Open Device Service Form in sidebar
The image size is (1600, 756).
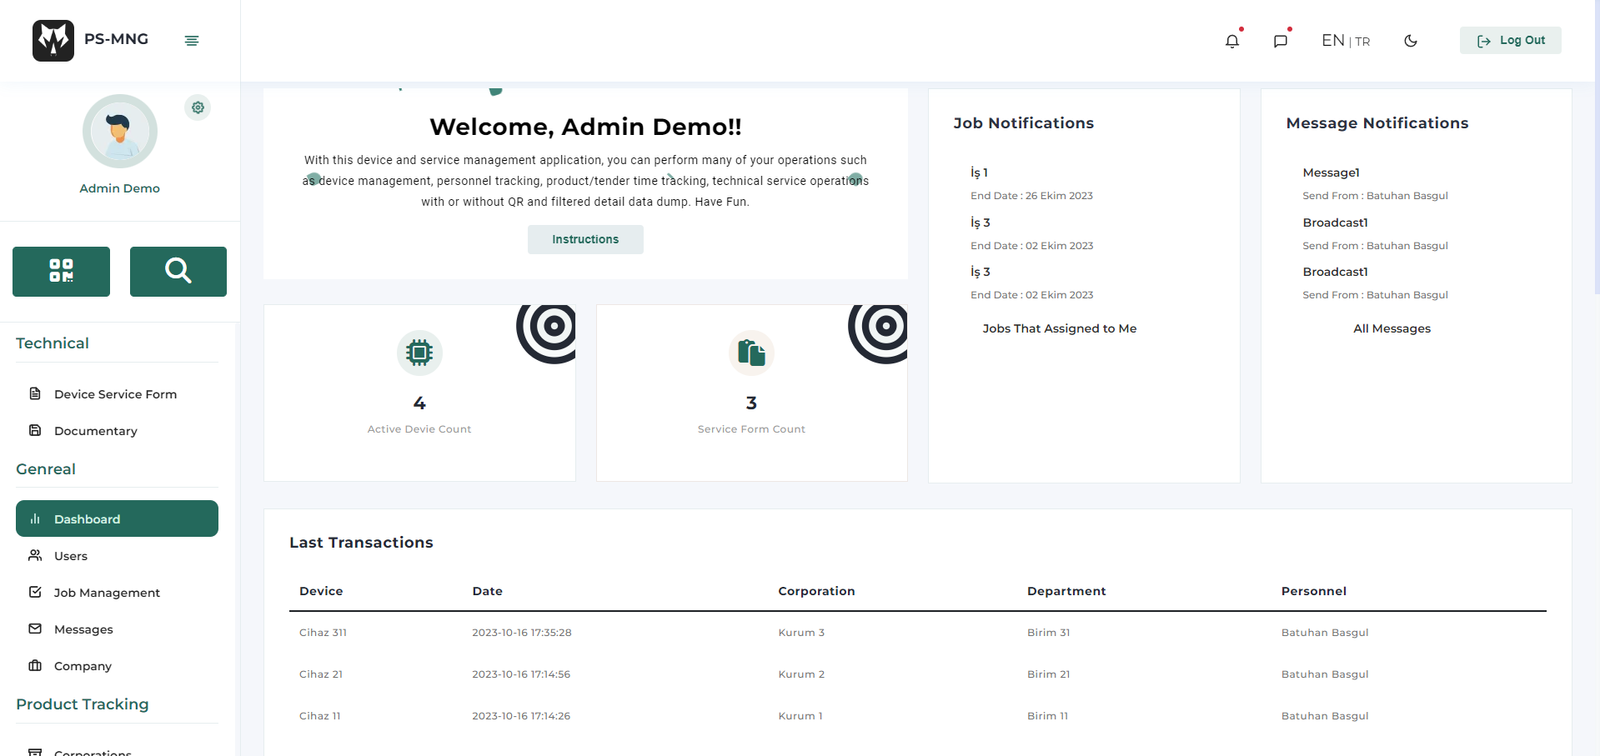tap(115, 394)
